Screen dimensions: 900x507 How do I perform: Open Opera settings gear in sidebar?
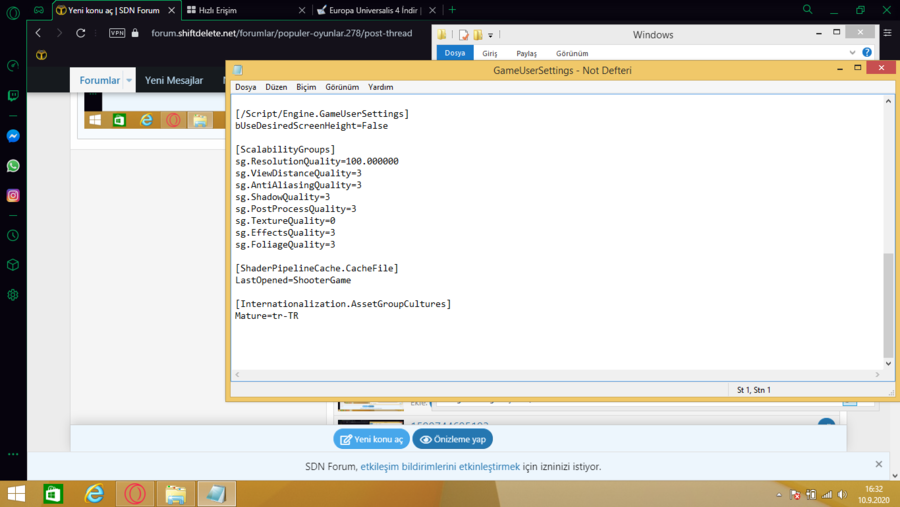(13, 295)
